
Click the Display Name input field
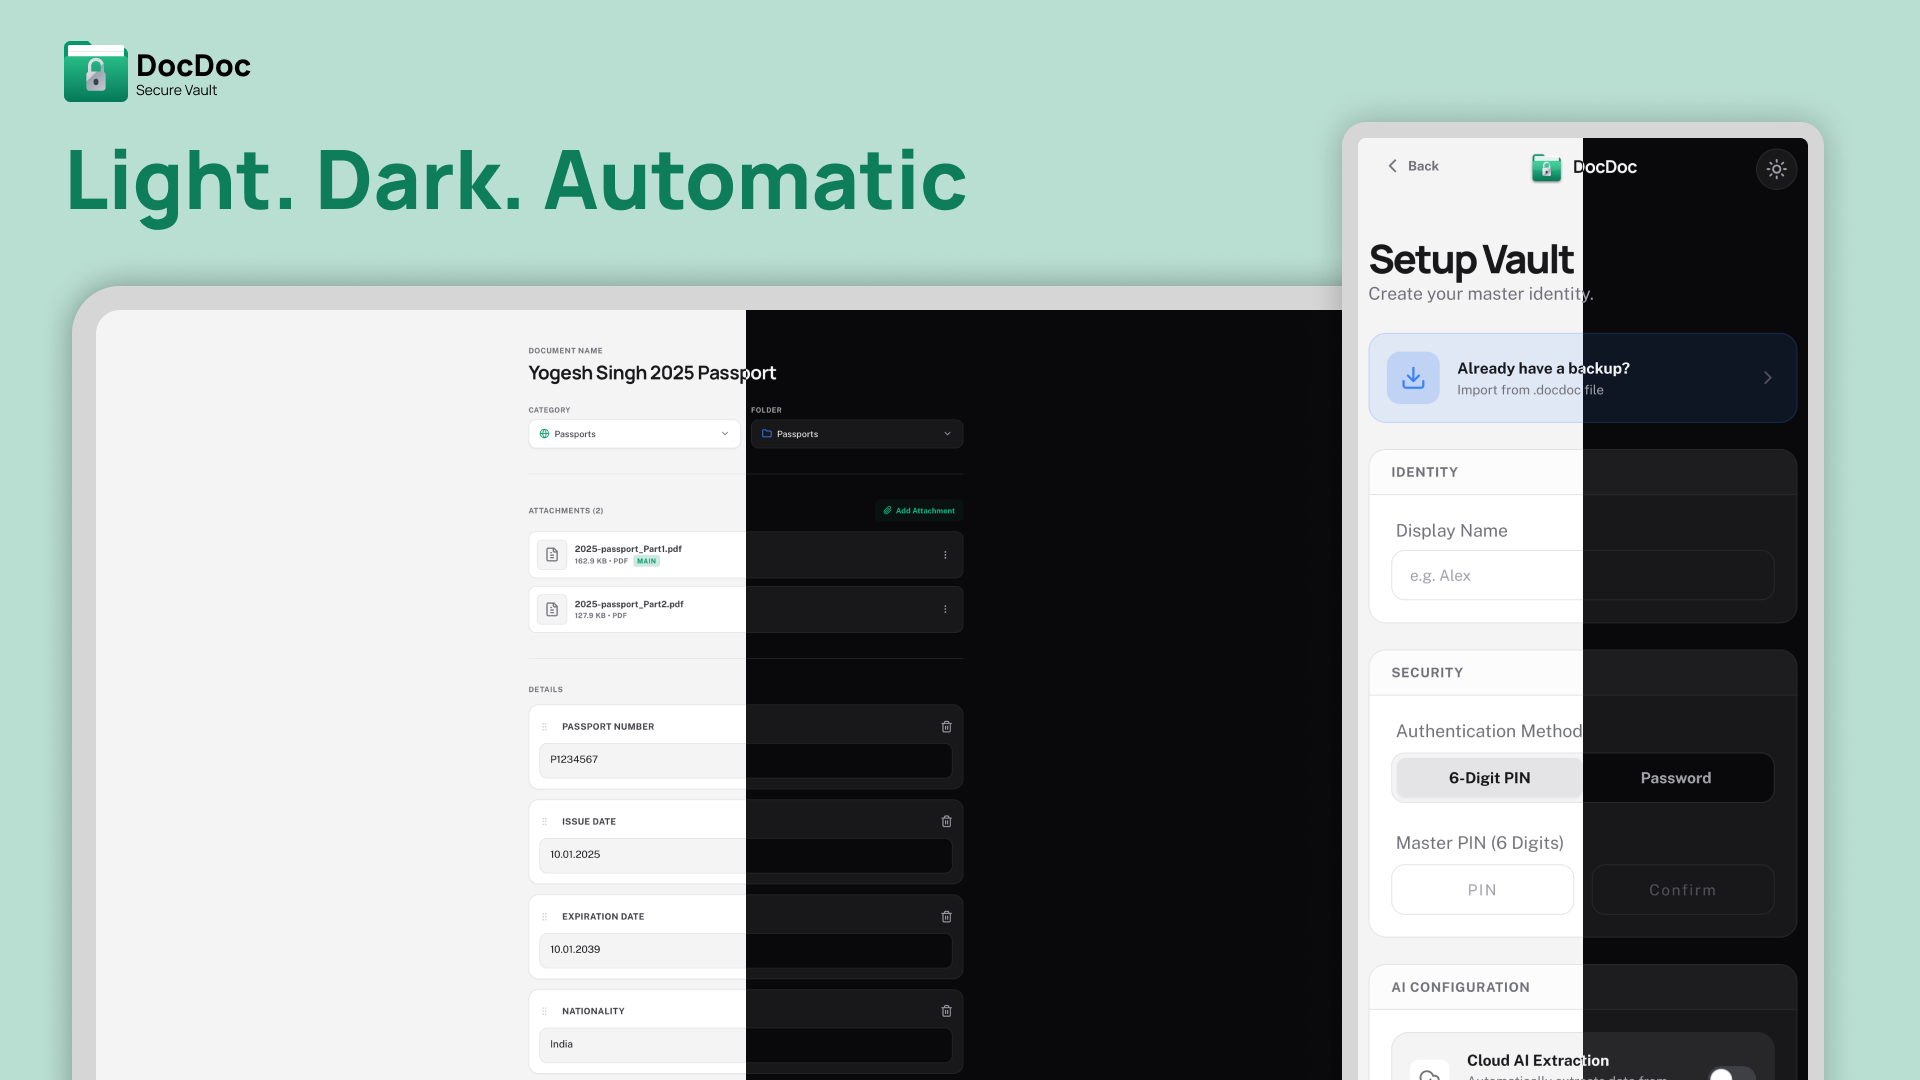coord(1582,576)
